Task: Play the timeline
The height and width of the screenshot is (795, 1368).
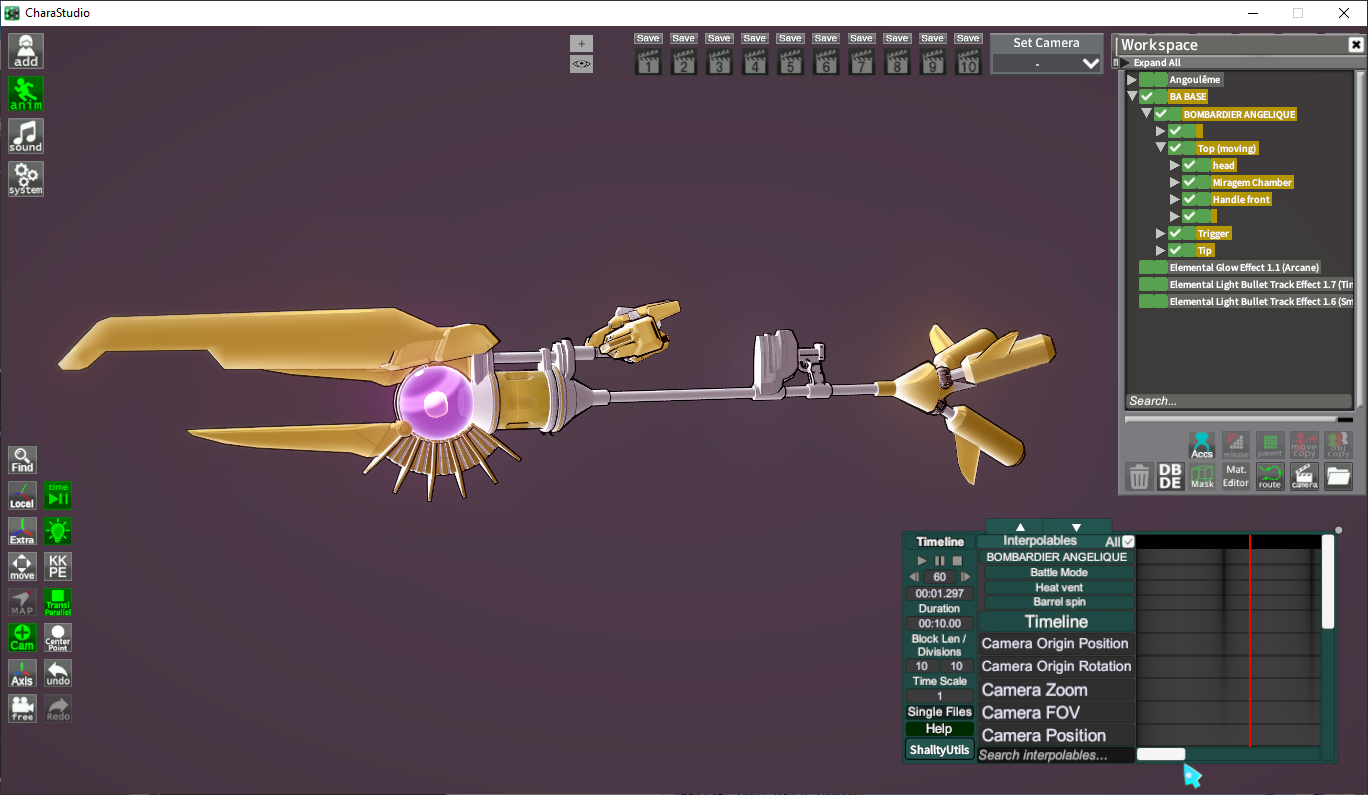Action: [923, 561]
